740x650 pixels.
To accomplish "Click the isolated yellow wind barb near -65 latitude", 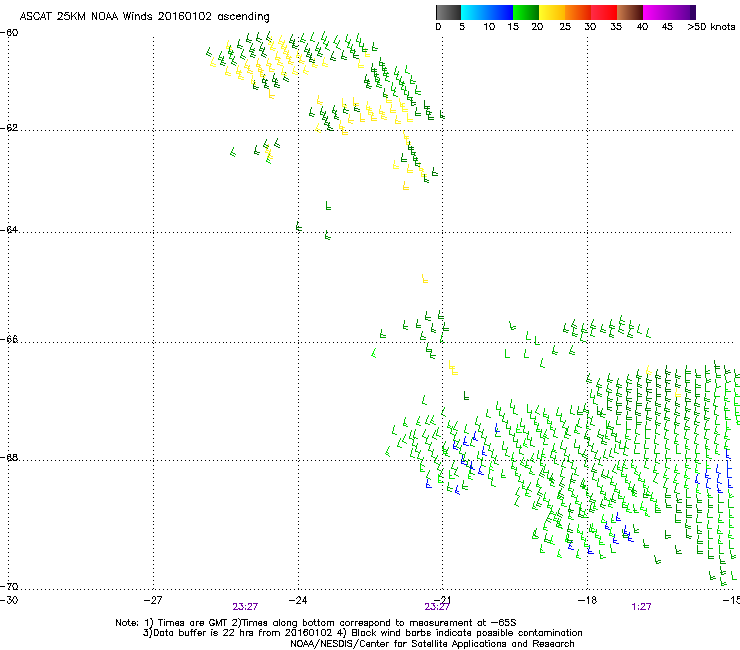I will (x=425, y=279).
